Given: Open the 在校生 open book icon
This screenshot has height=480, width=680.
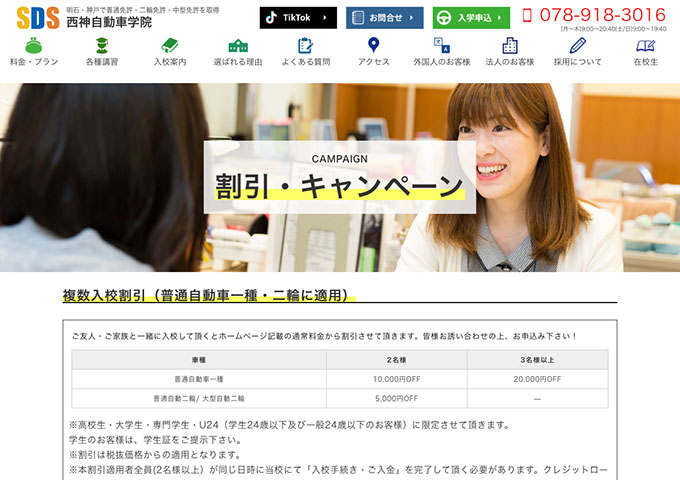Looking at the screenshot, I should 646,45.
